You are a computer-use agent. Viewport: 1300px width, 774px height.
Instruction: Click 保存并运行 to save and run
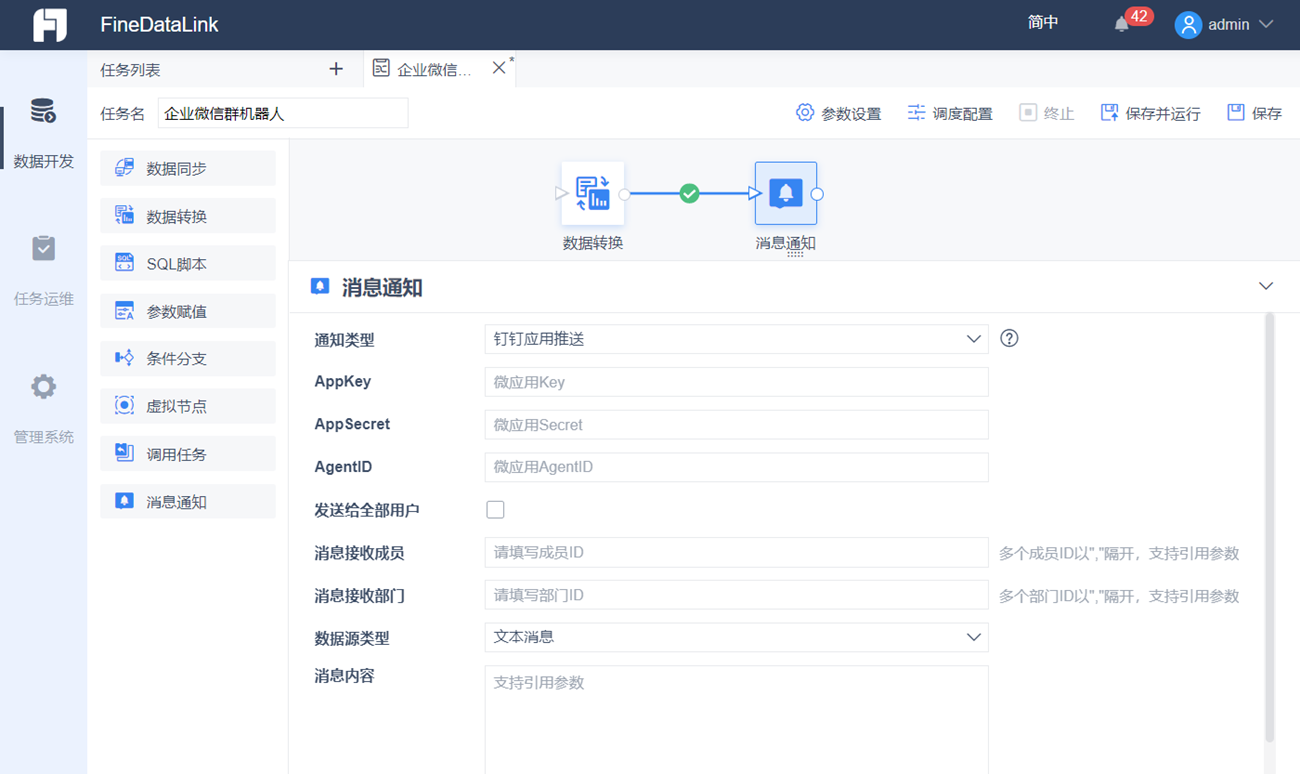pyautogui.click(x=1150, y=113)
